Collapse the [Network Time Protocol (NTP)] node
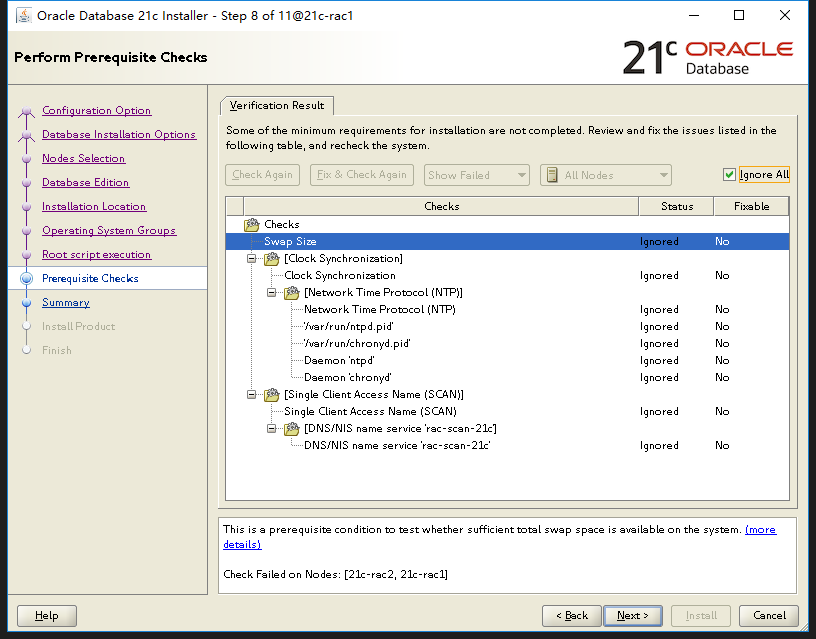The width and height of the screenshot is (816, 639). point(272,292)
